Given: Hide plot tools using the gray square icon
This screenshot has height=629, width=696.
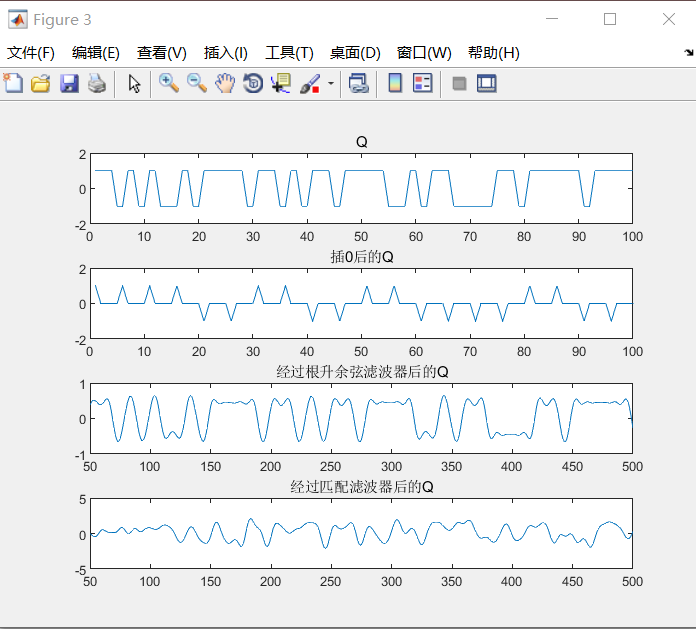Looking at the screenshot, I should (x=459, y=83).
